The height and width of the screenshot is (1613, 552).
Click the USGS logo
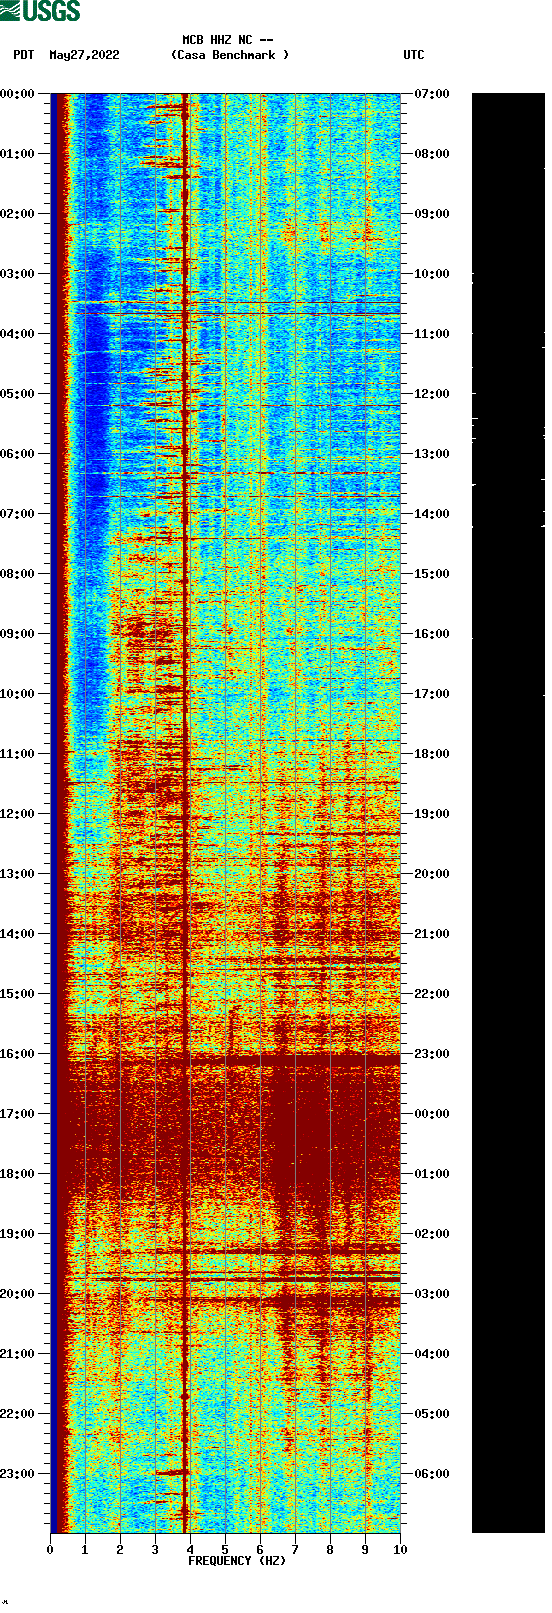40,11
